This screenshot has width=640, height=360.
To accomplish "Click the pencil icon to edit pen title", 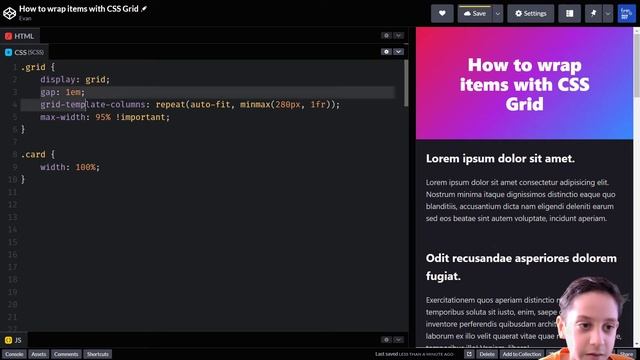I will point(144,9).
